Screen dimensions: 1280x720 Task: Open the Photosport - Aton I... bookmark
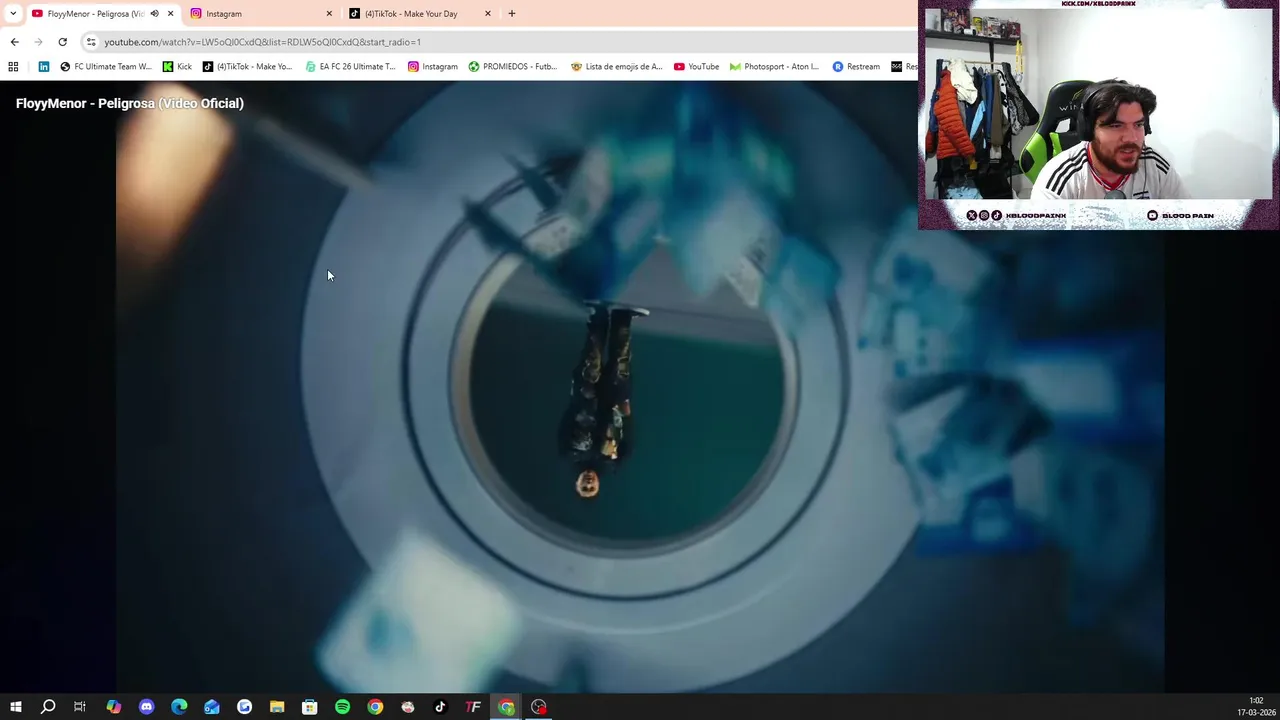[774, 67]
